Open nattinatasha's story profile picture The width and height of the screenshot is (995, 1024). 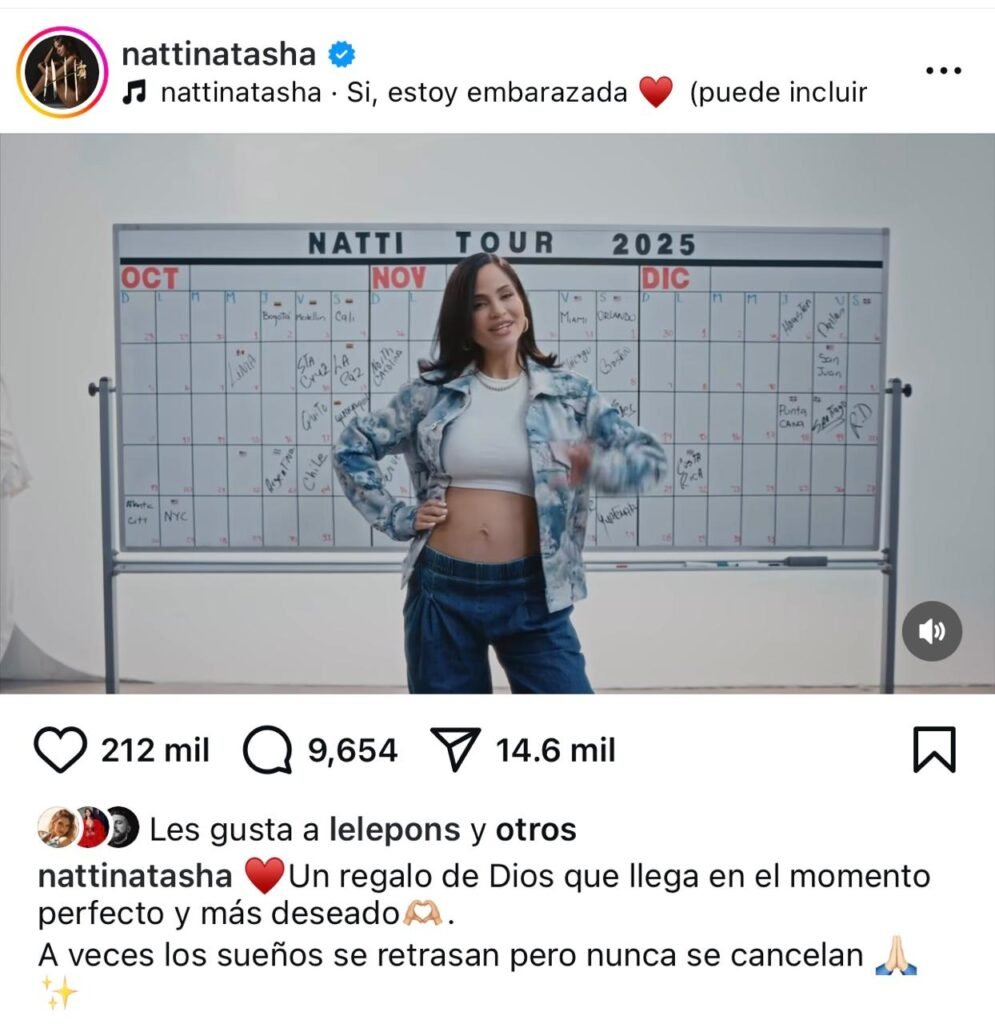(63, 72)
